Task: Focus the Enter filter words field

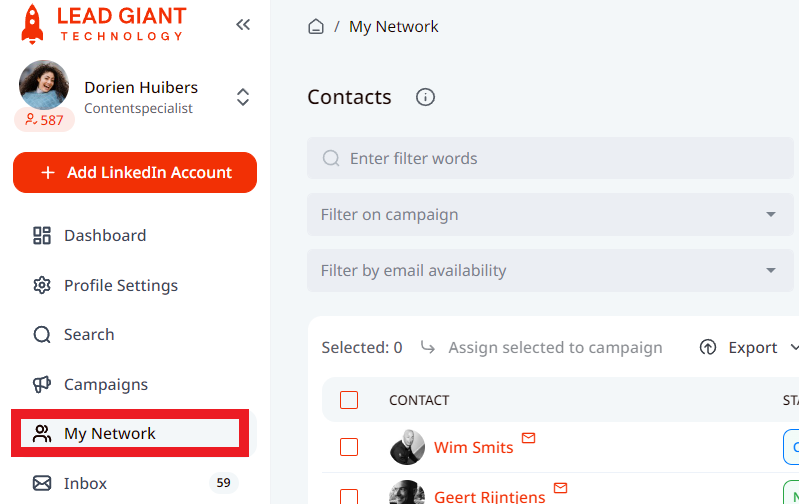Action: pos(550,158)
